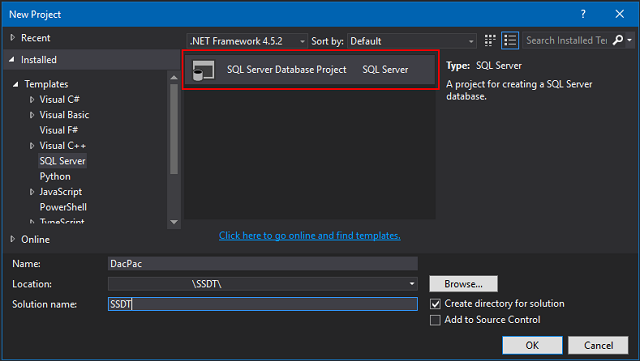Switch to medium icons list view
Image resolution: width=640 pixels, height=361 pixels.
pyautogui.click(x=510, y=40)
